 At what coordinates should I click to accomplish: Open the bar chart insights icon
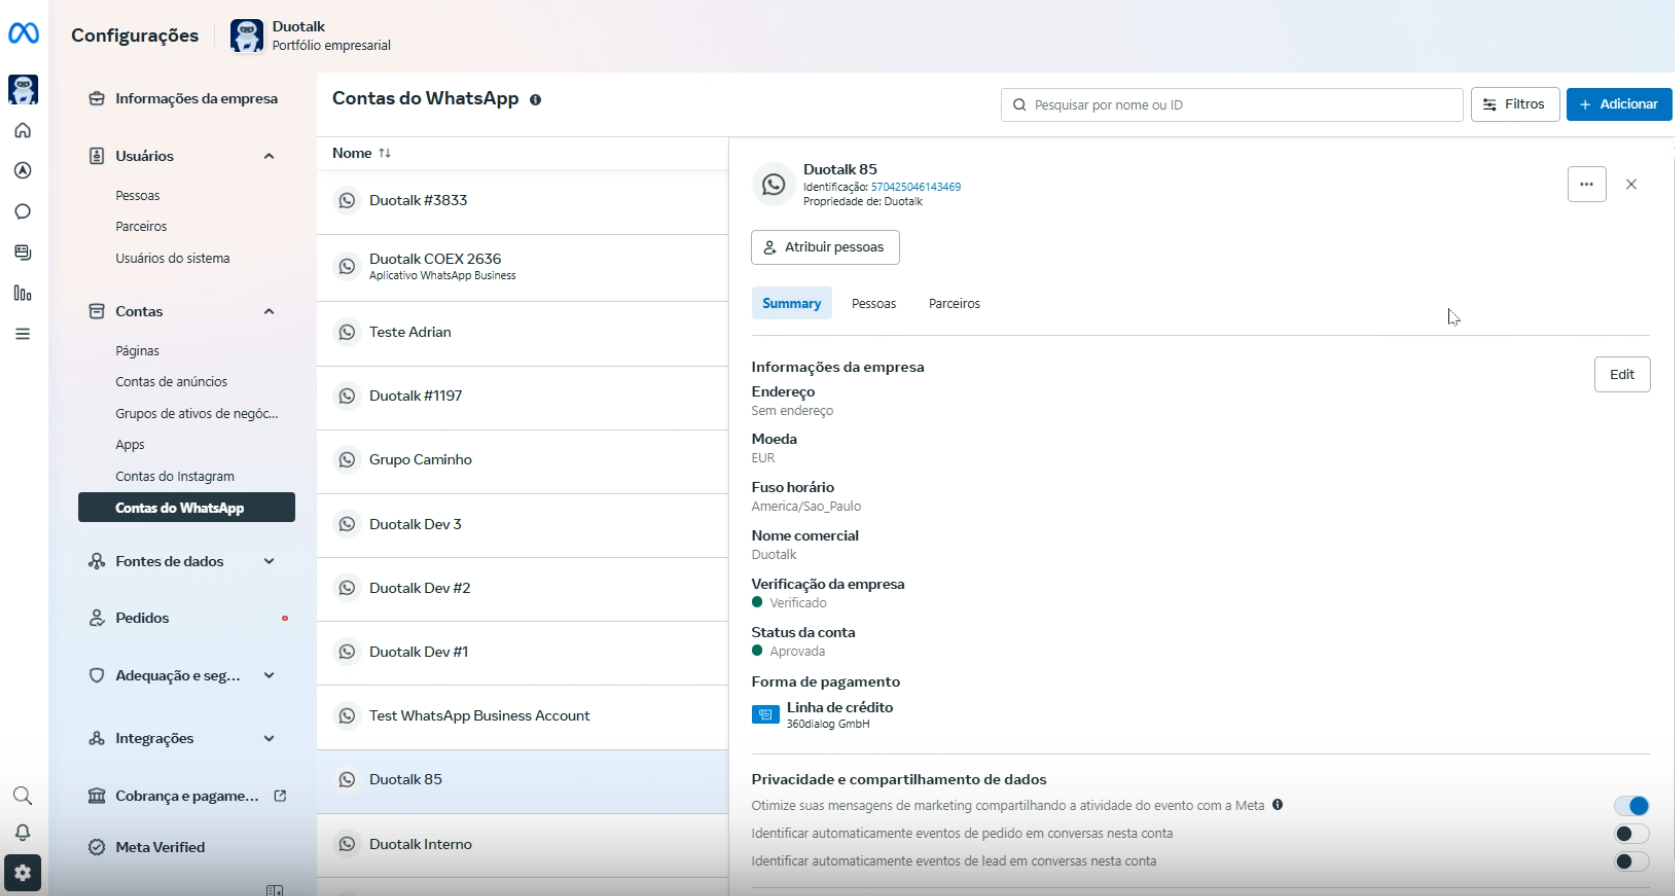(23, 293)
